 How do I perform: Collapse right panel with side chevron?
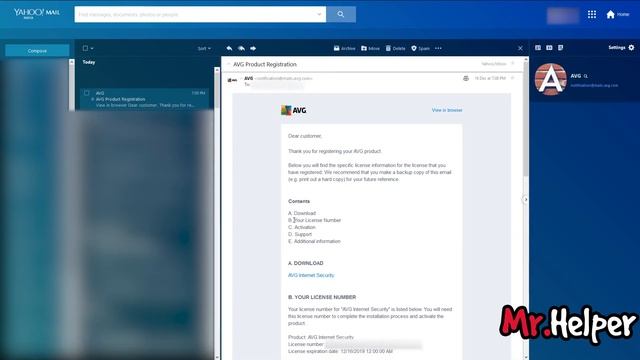[x=526, y=200]
